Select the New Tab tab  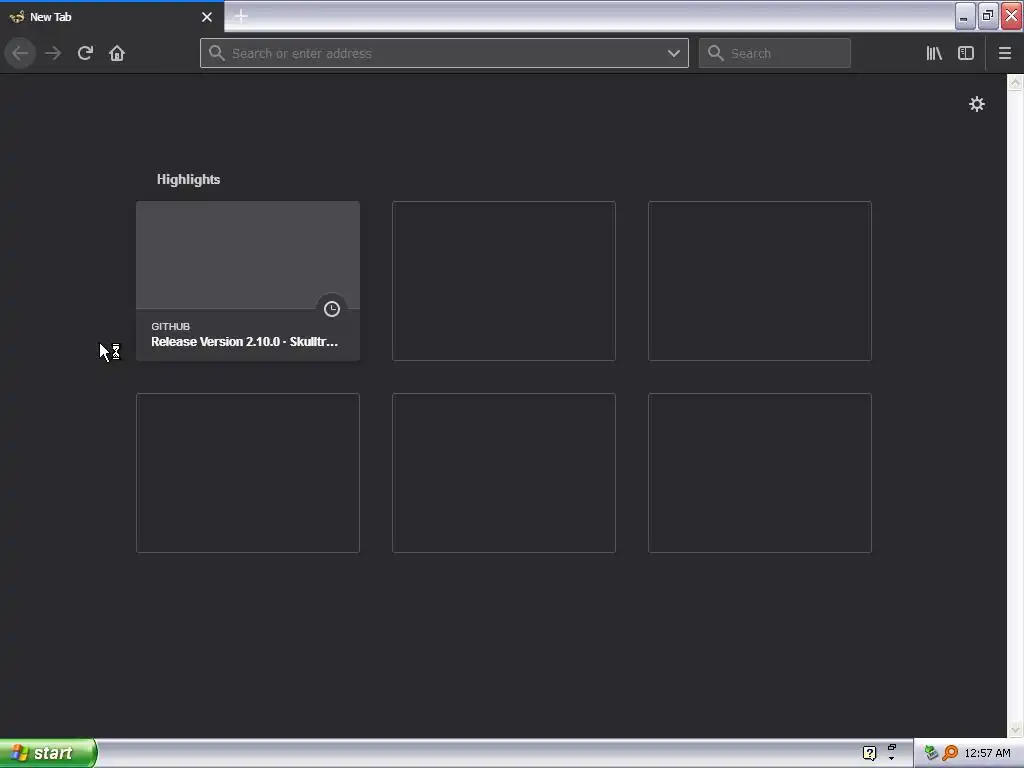[112, 17]
